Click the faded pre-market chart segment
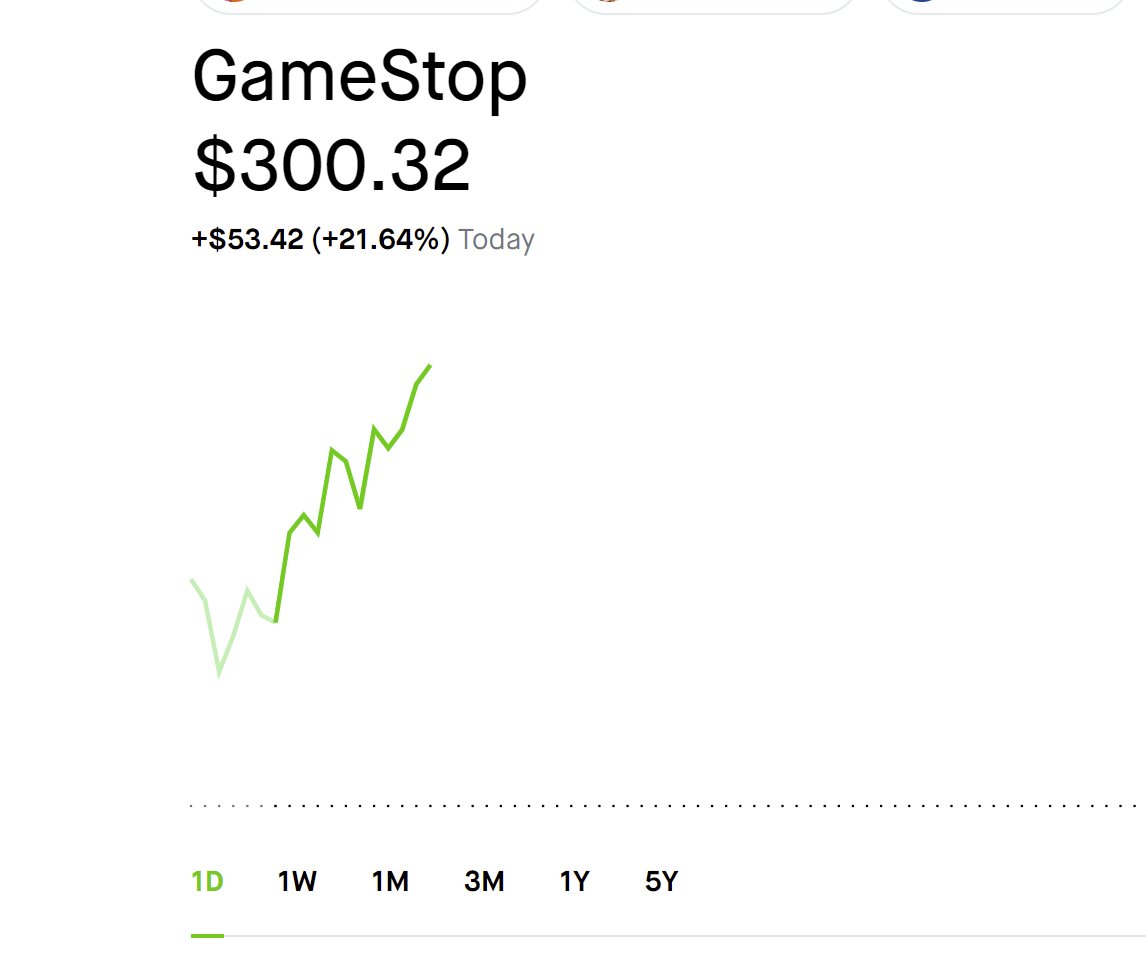This screenshot has height=953, width=1146. tap(233, 626)
